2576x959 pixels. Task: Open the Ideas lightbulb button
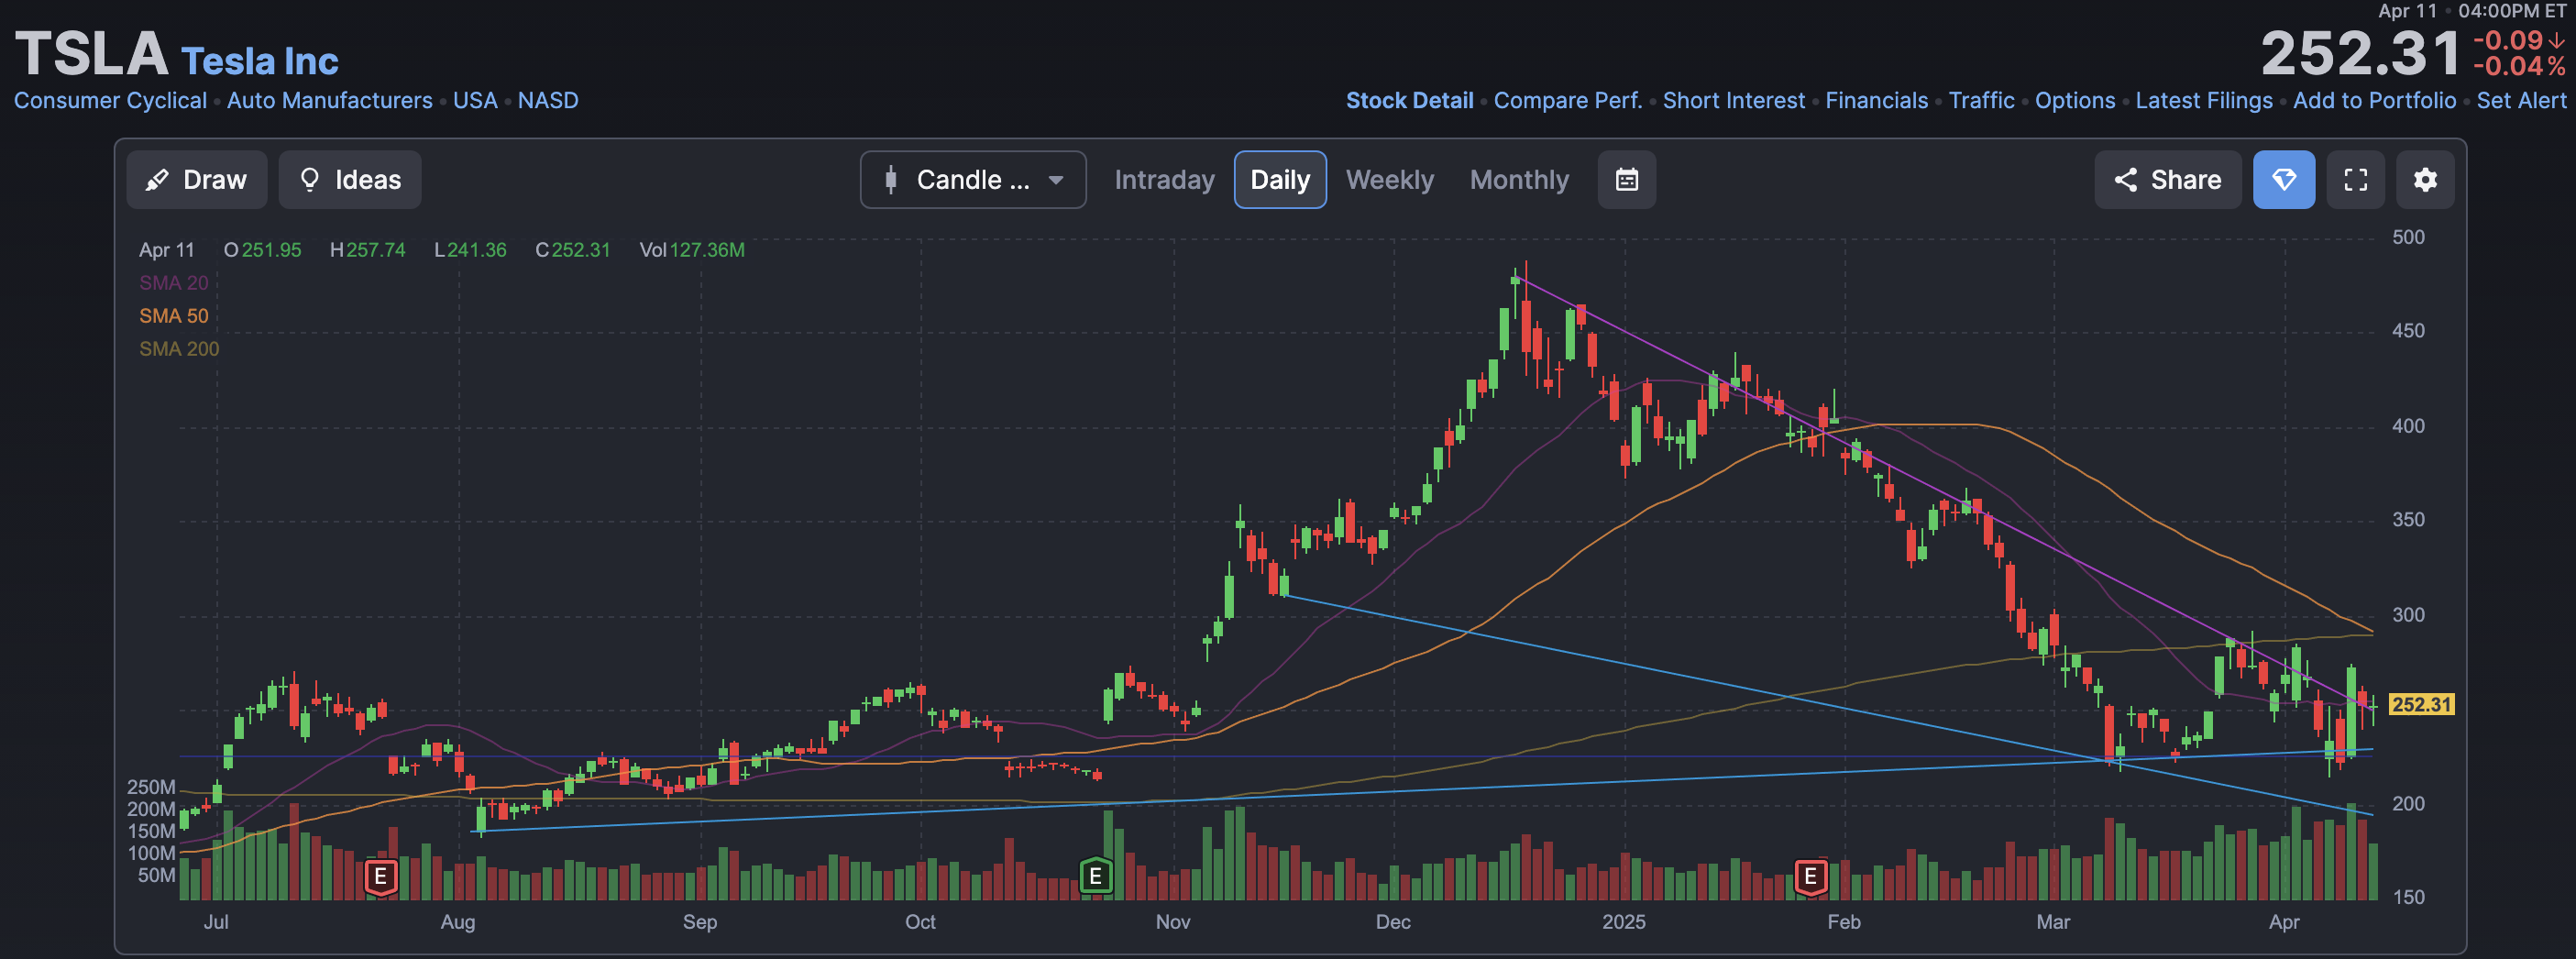(x=350, y=180)
